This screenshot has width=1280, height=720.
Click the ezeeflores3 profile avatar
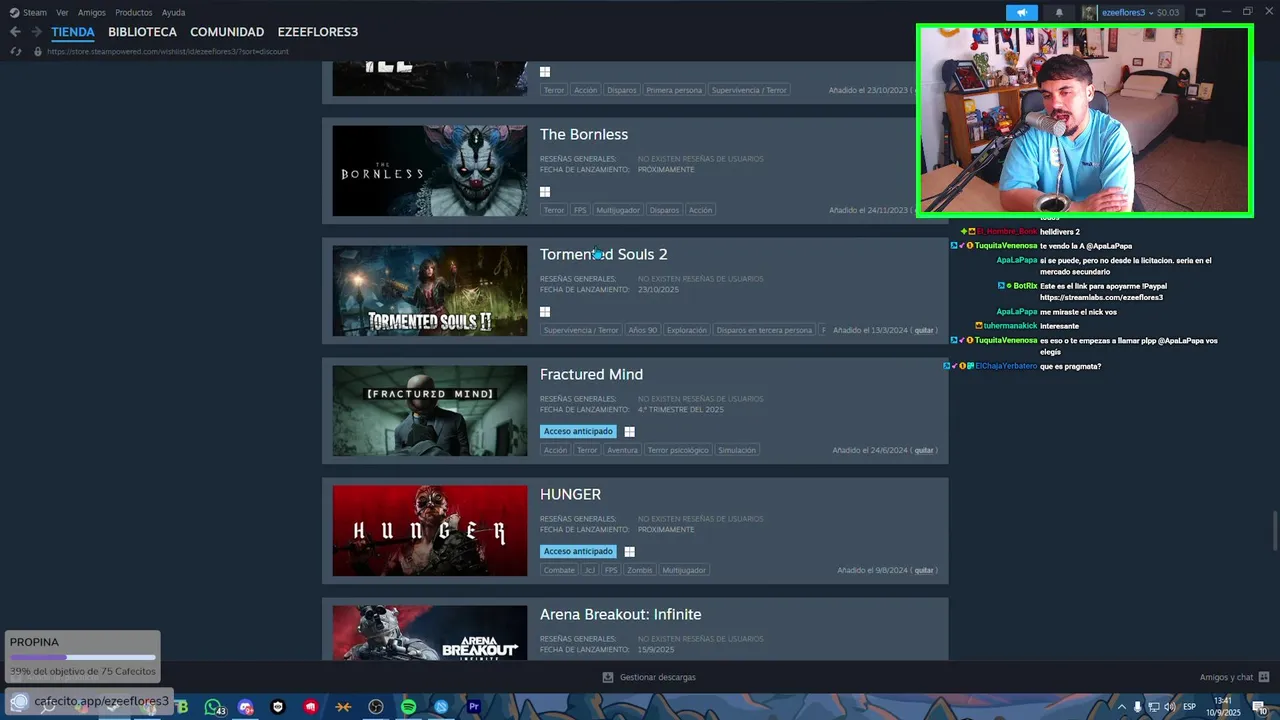(x=1089, y=13)
